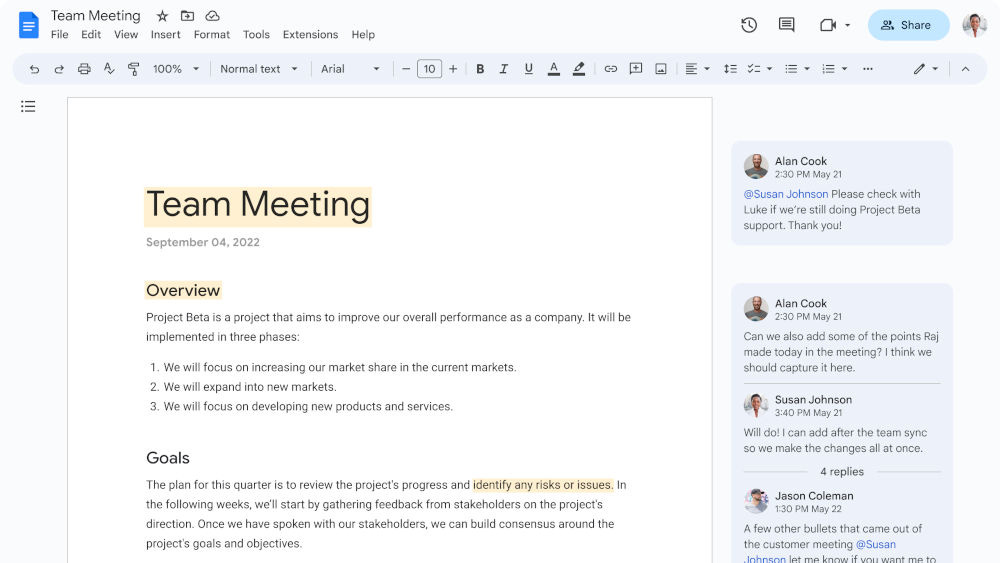Click the print icon in toolbar
The image size is (1000, 563).
coord(84,69)
